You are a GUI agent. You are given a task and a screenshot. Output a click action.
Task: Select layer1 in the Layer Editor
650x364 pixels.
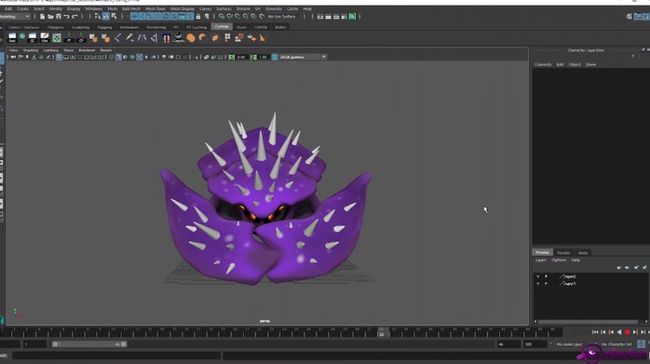click(570, 284)
